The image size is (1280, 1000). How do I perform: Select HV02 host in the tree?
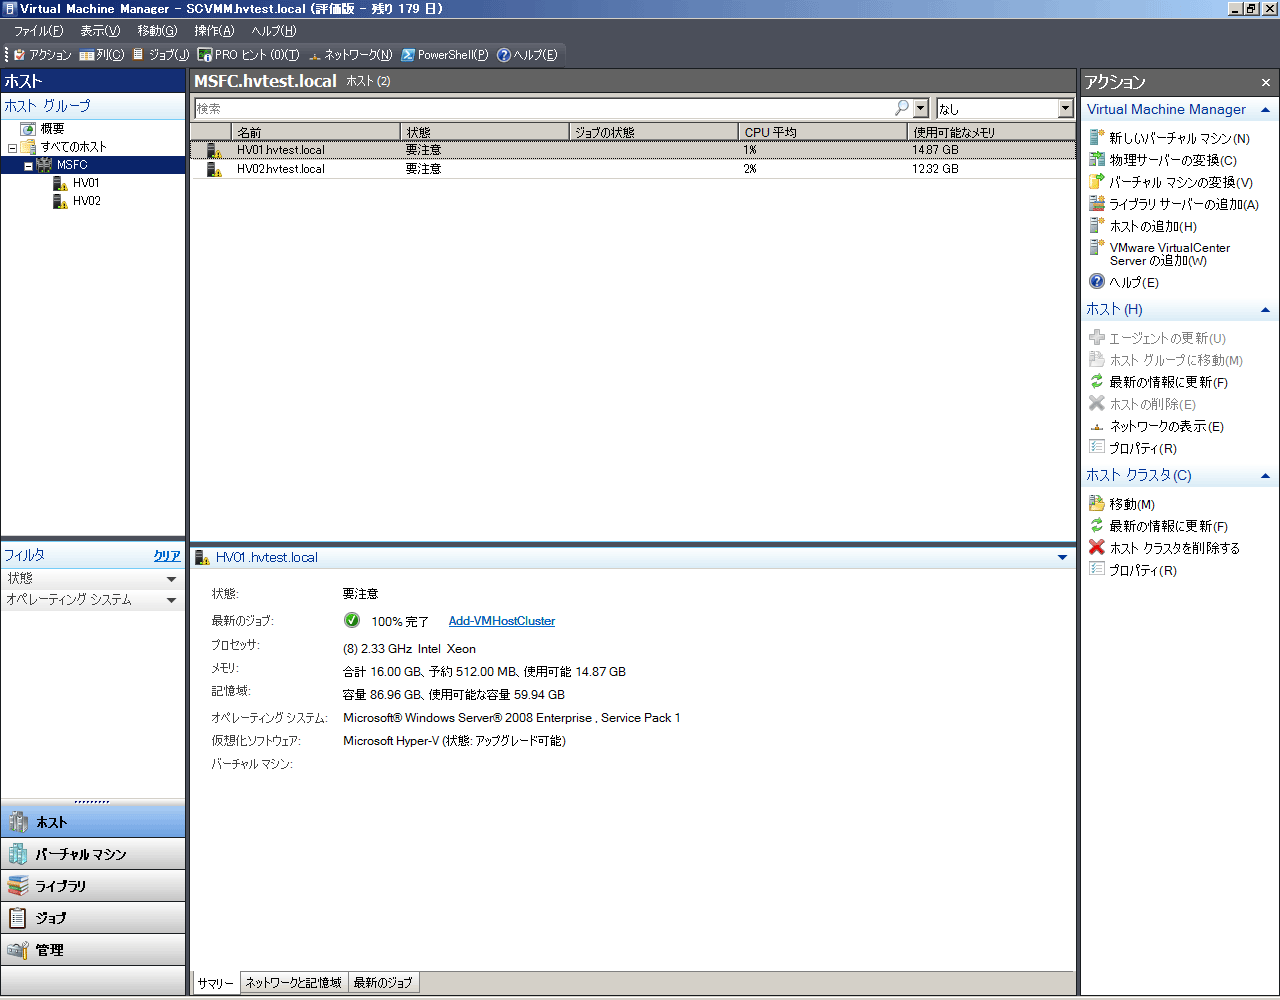86,201
